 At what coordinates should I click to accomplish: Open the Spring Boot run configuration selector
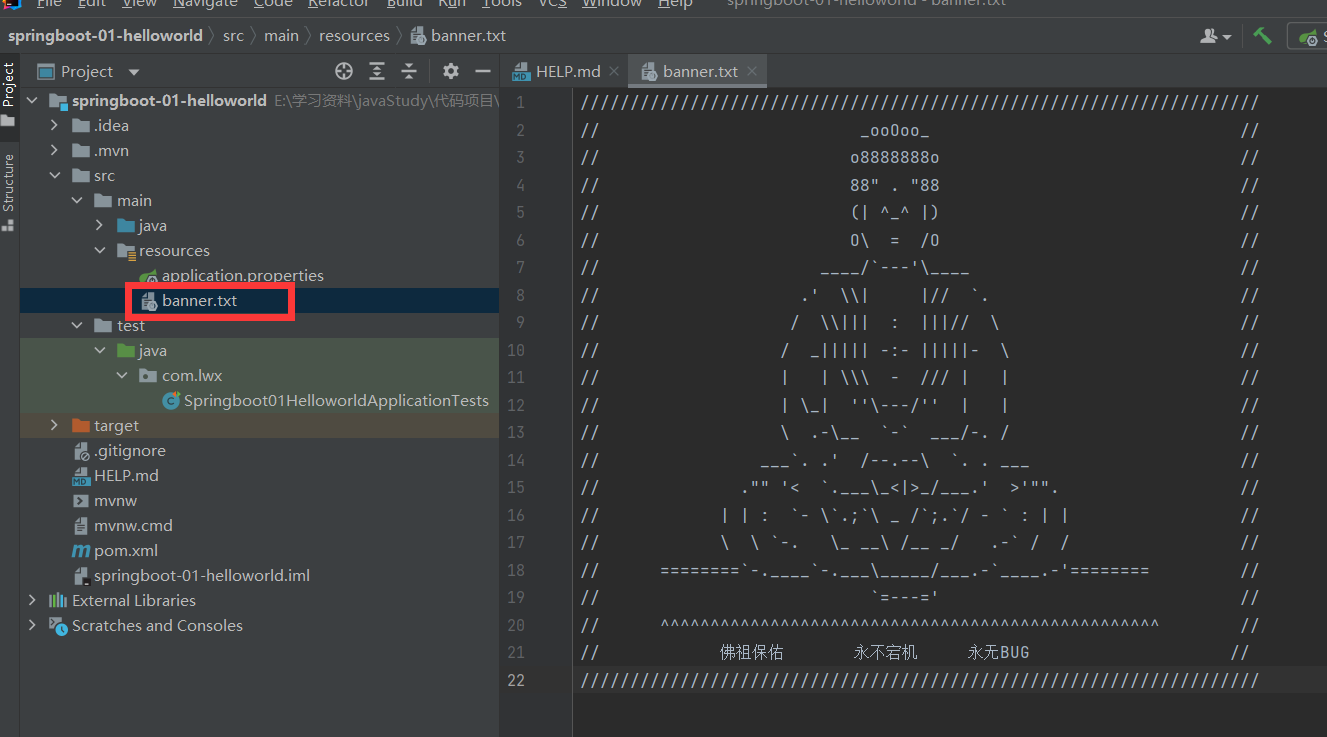(1308, 36)
